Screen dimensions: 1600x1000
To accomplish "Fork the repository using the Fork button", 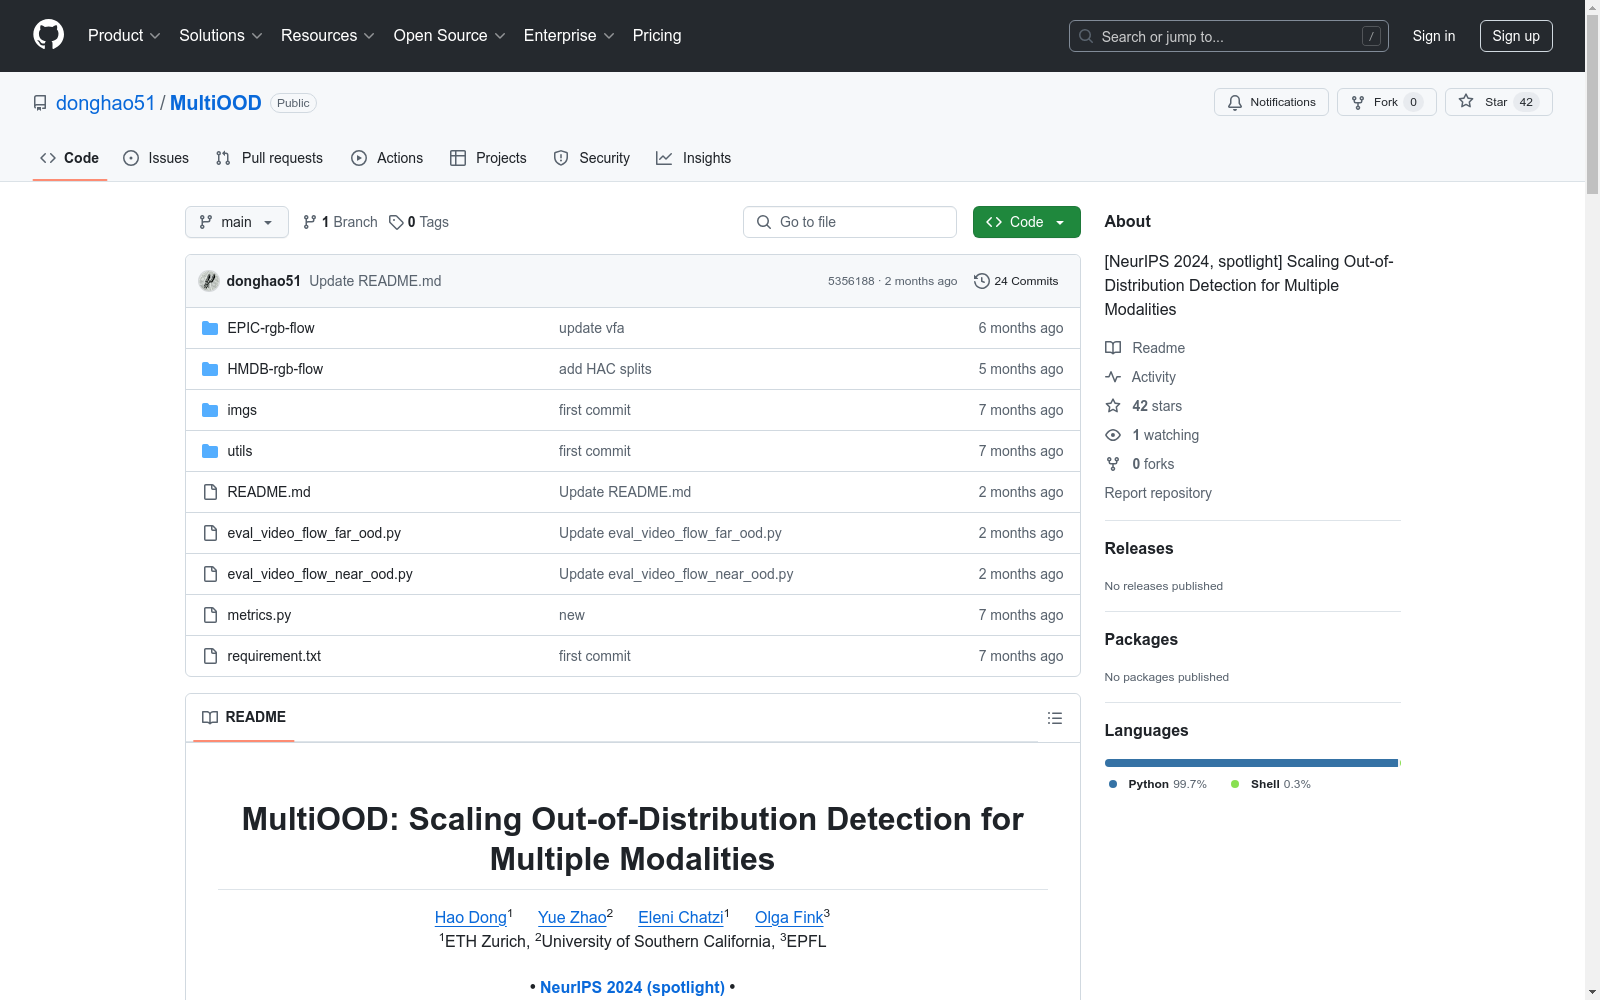I will [x=1385, y=102].
